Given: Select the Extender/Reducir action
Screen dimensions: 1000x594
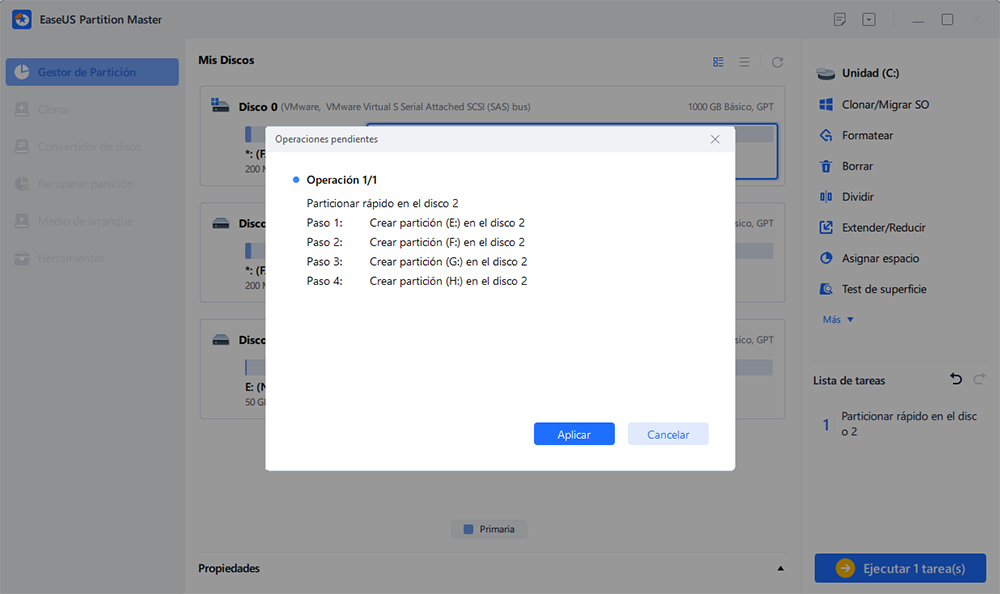Looking at the screenshot, I should [883, 227].
